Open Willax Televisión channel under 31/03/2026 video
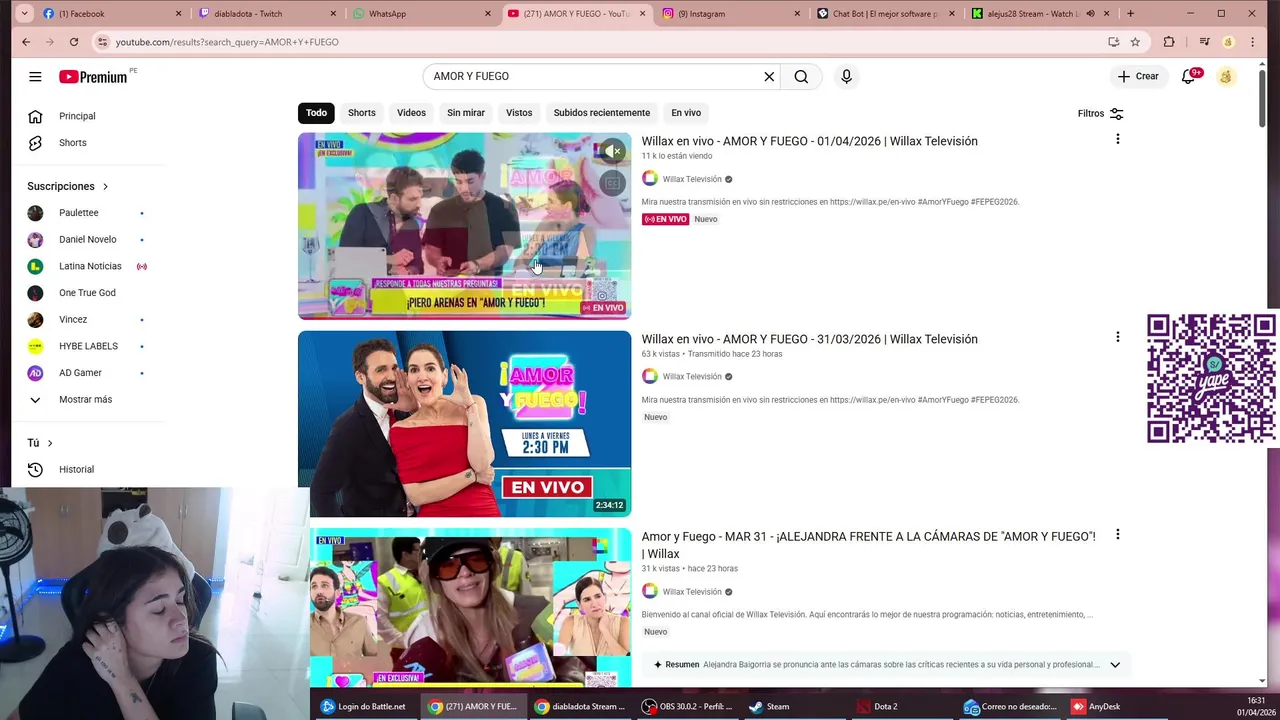This screenshot has height=720, width=1280. click(x=692, y=377)
